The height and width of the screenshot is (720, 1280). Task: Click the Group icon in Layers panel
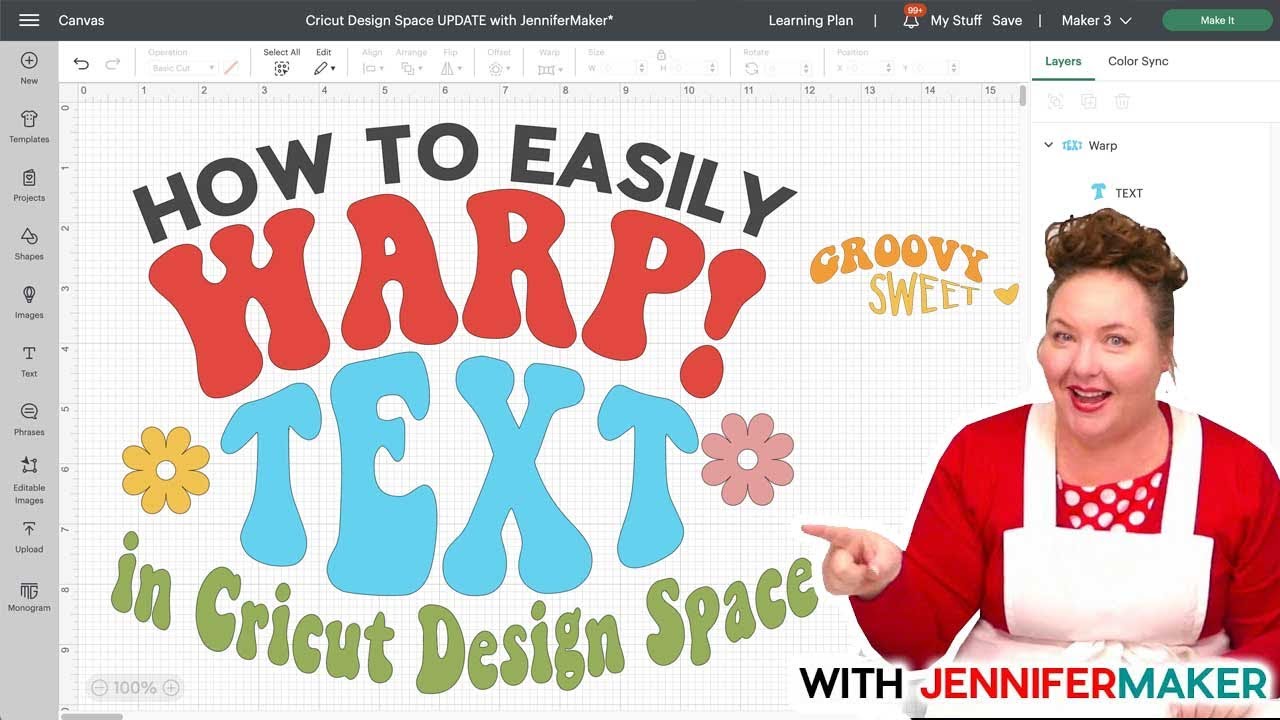coord(1054,101)
